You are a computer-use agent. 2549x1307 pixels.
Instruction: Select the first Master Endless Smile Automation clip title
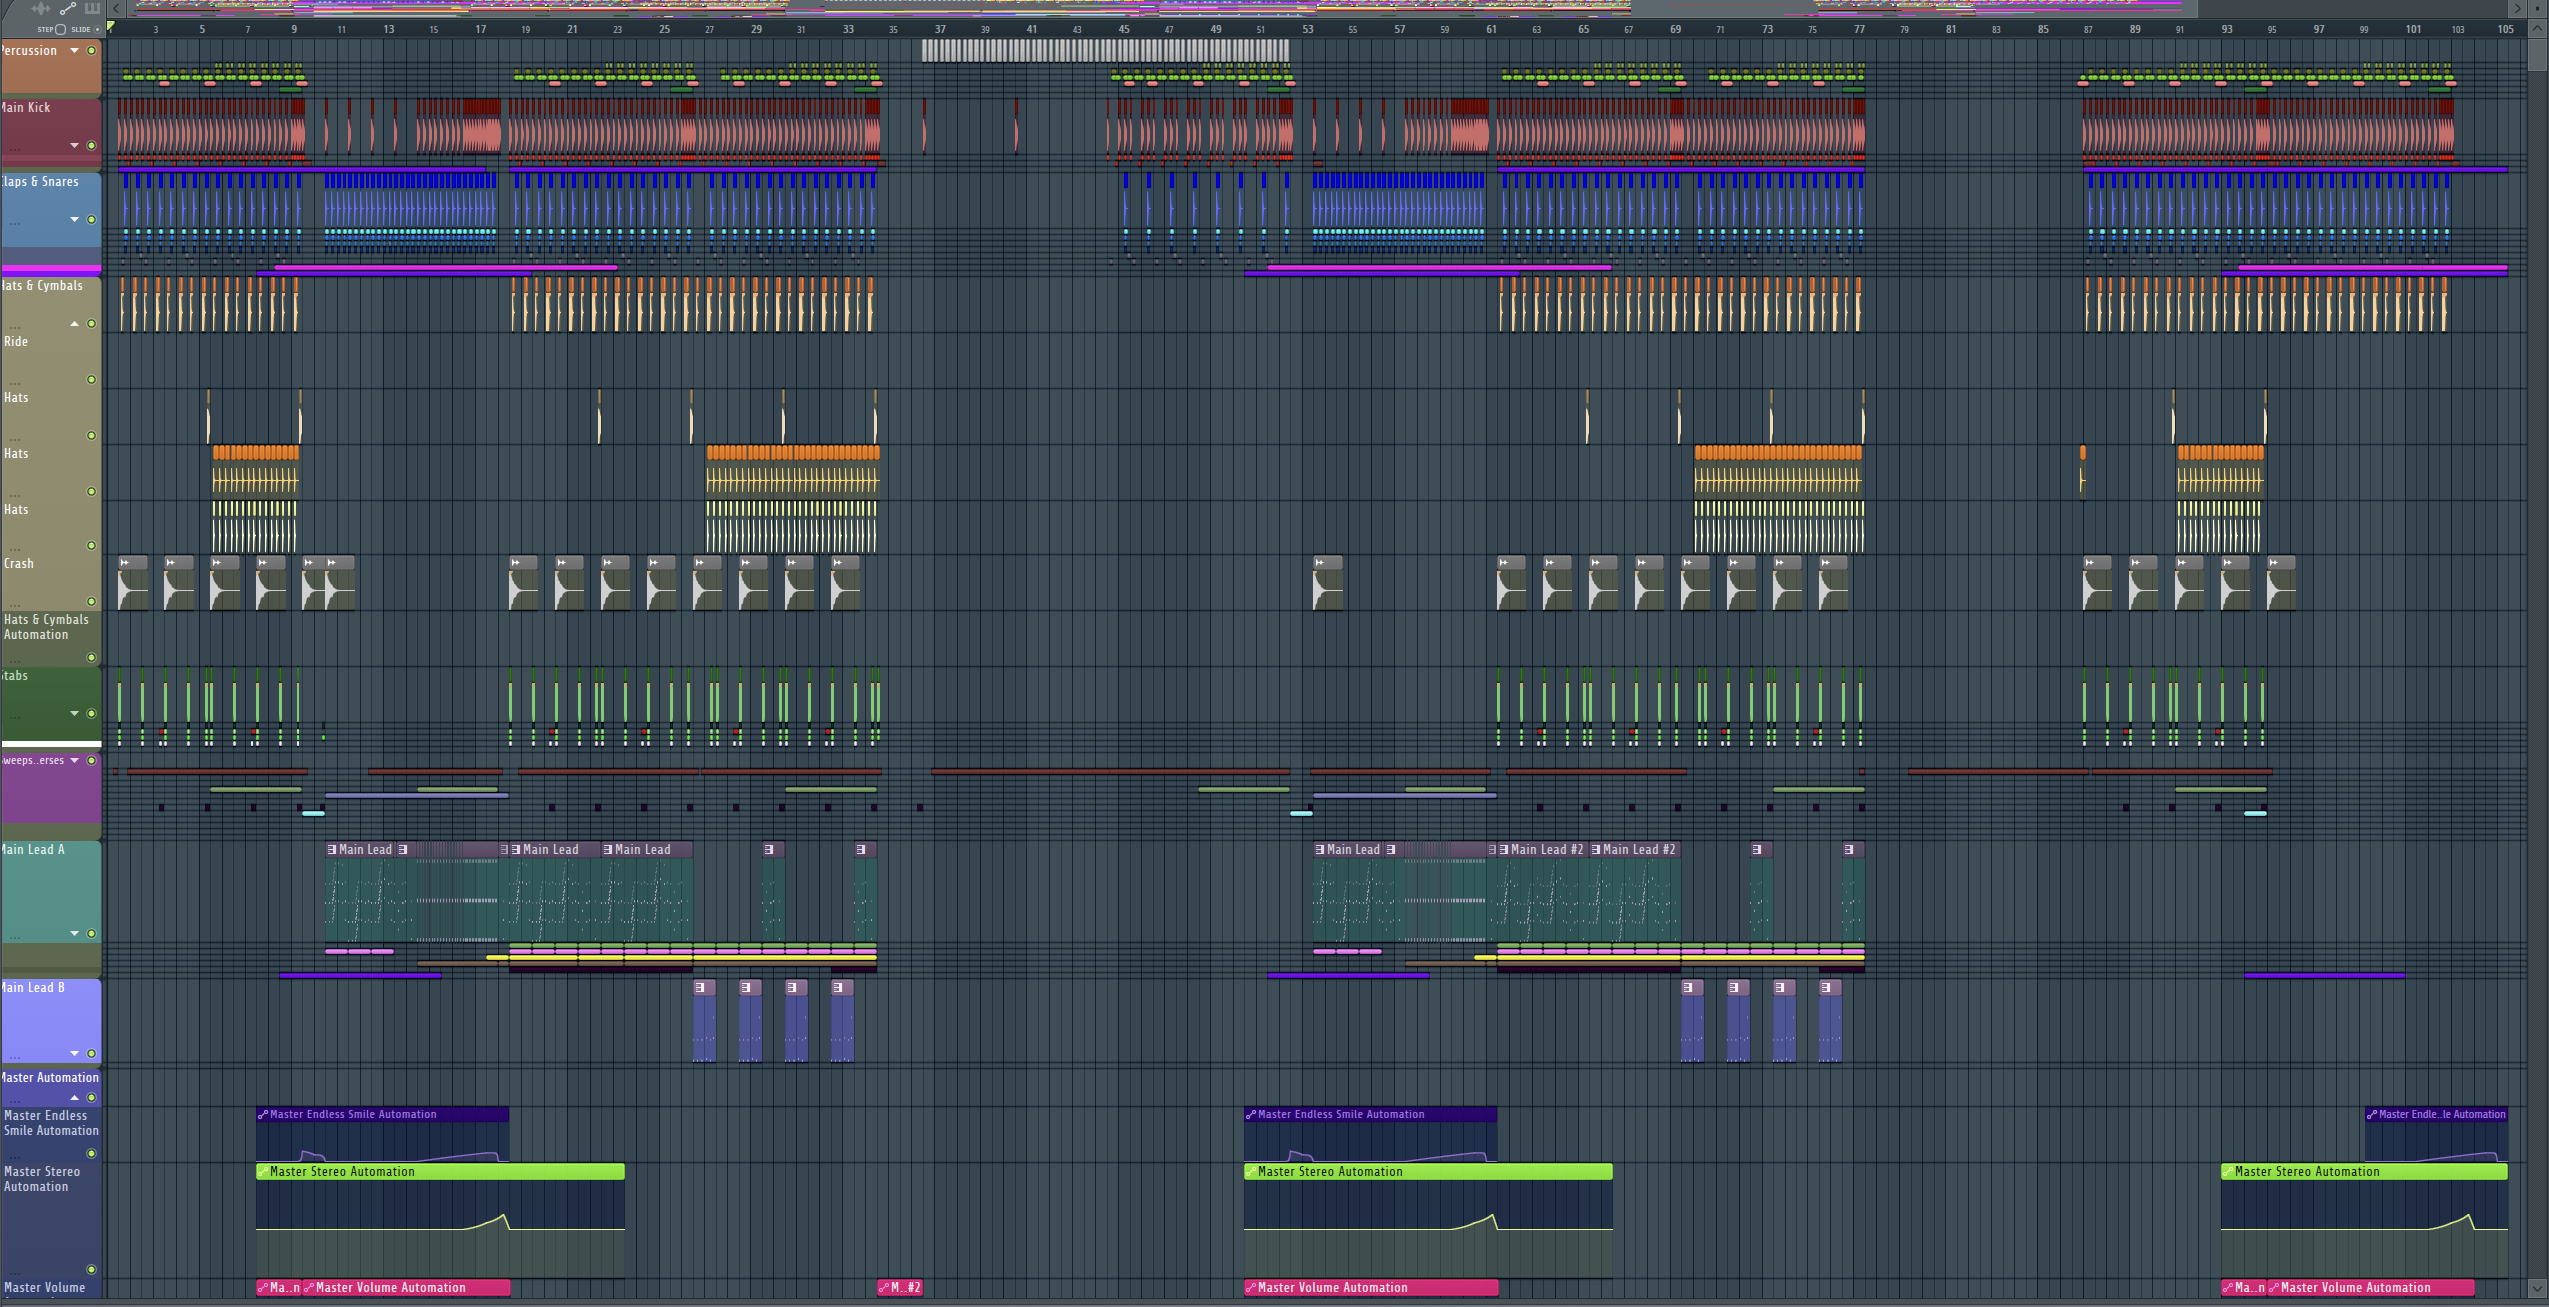click(x=352, y=1115)
